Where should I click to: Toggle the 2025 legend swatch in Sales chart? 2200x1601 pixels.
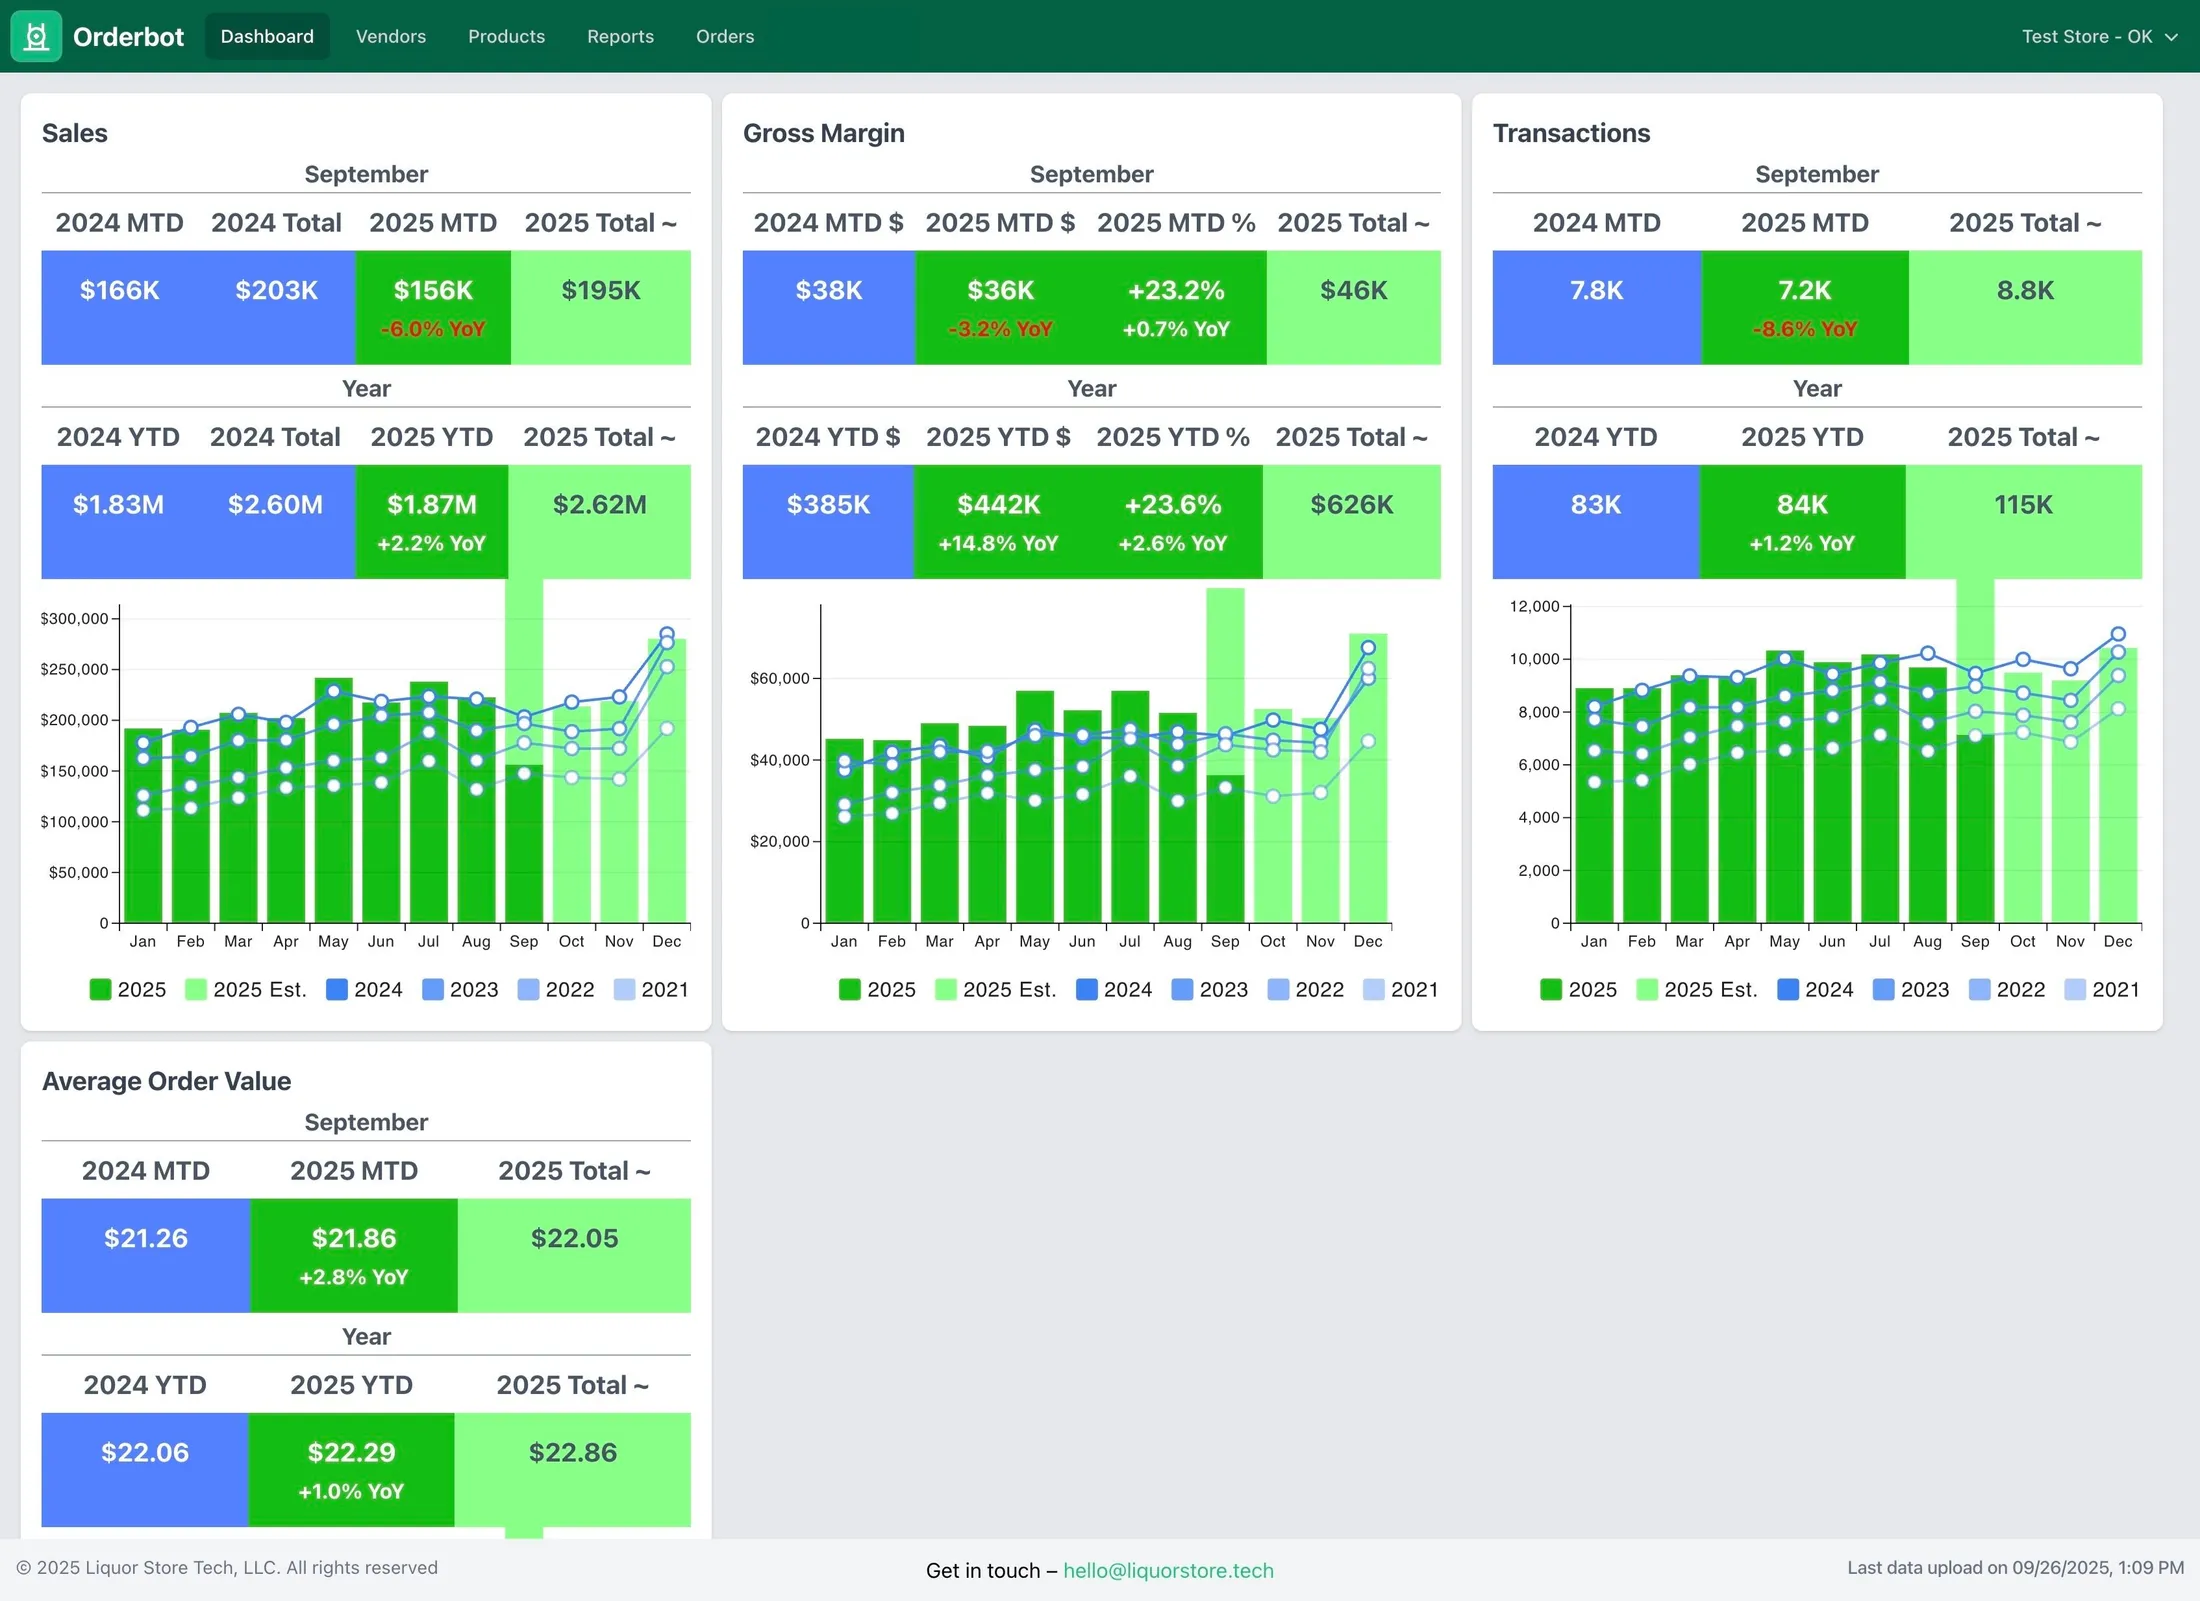(100, 989)
